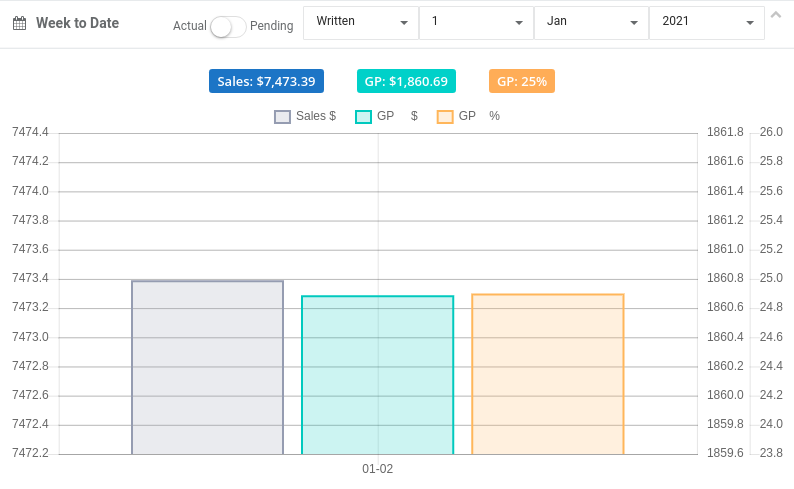Toggle the Sales $ legend swatch
The height and width of the screenshot is (489, 794).
tap(282, 116)
